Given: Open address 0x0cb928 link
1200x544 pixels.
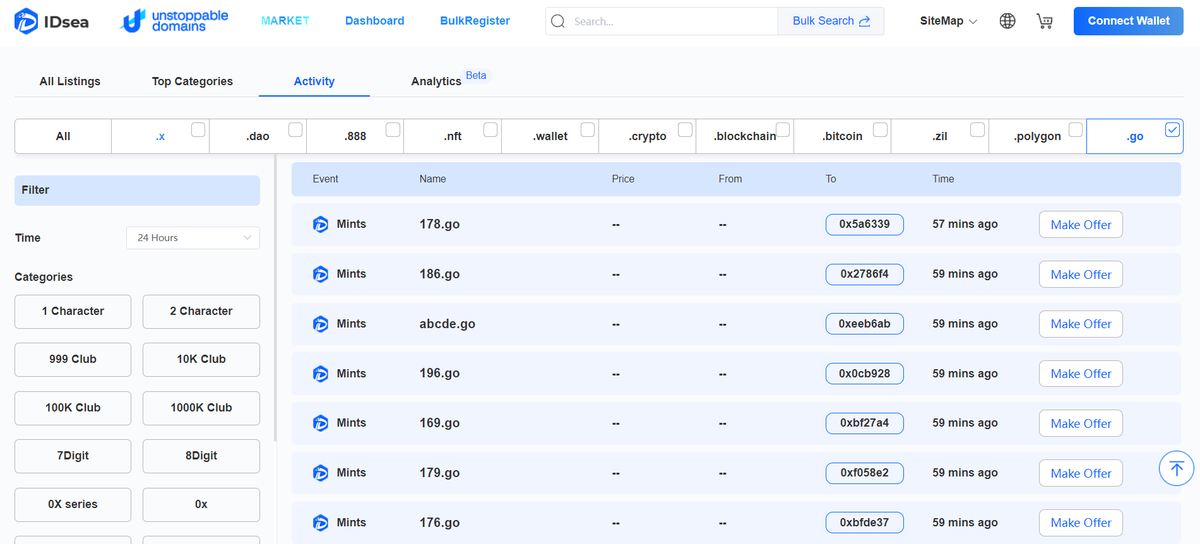Looking at the screenshot, I should (865, 373).
